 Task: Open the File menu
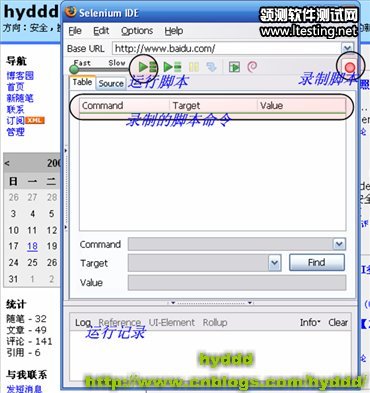75,31
